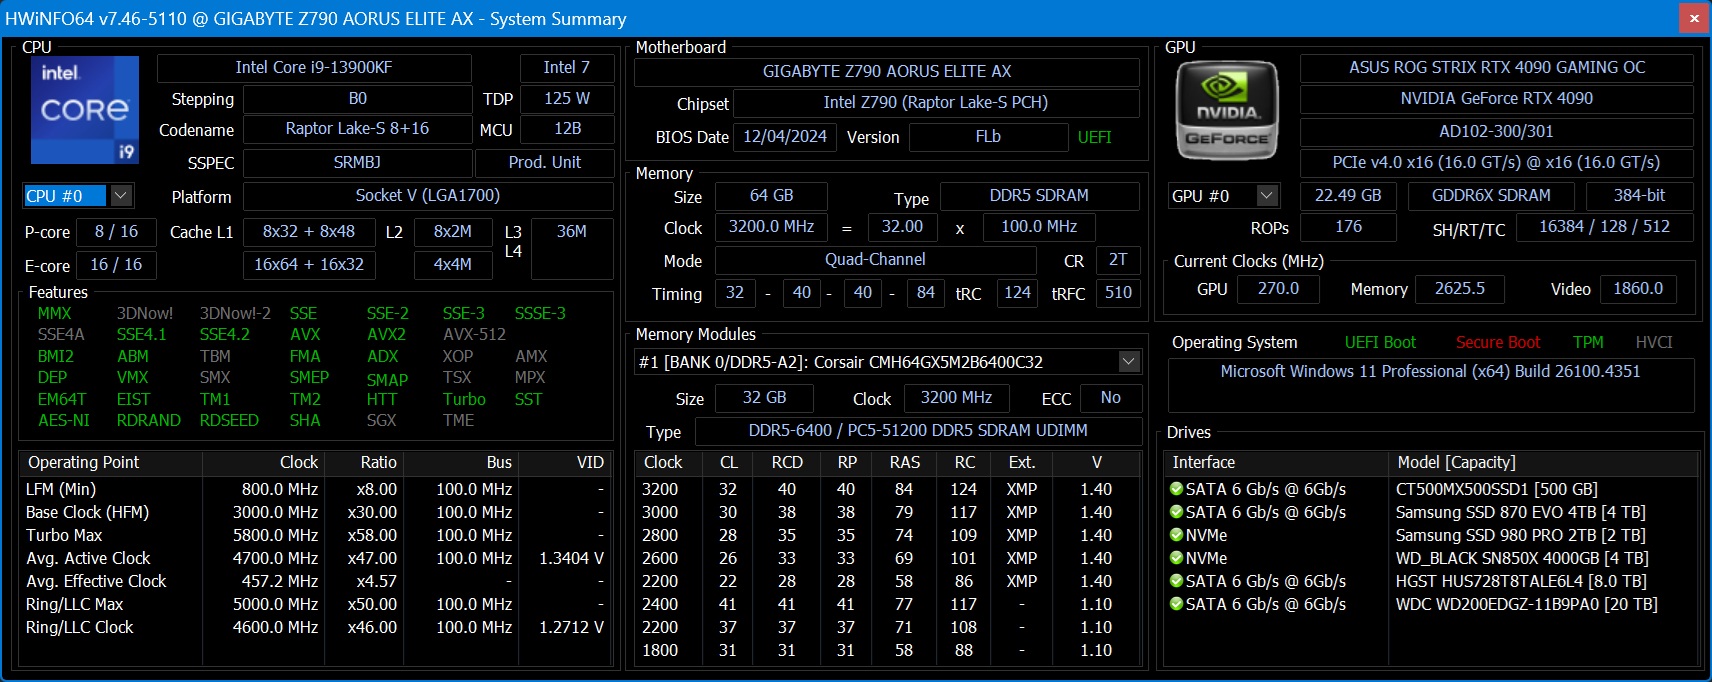Click status icon for Samsung SSD 870 EVO
Image resolution: width=1712 pixels, height=682 pixels.
click(x=1177, y=512)
